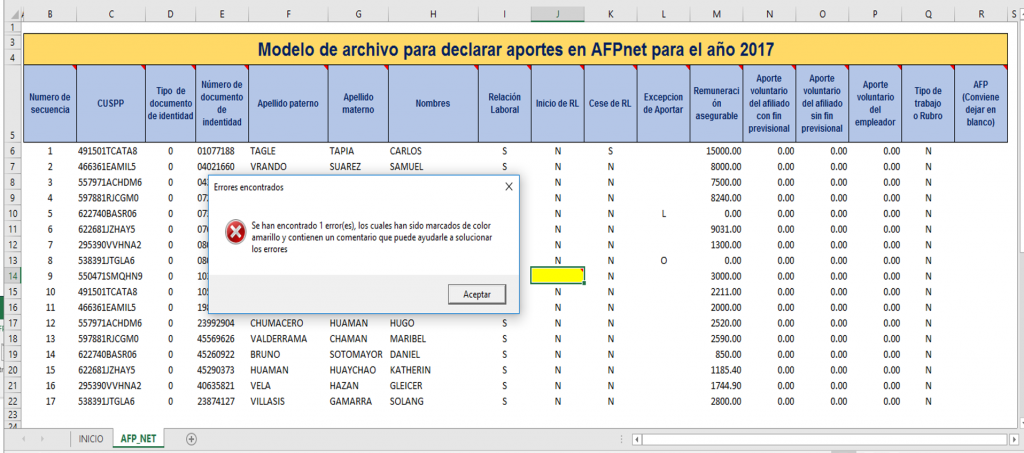Click Aceptar in the error dialog
The width and height of the screenshot is (1024, 453).
coord(477,294)
